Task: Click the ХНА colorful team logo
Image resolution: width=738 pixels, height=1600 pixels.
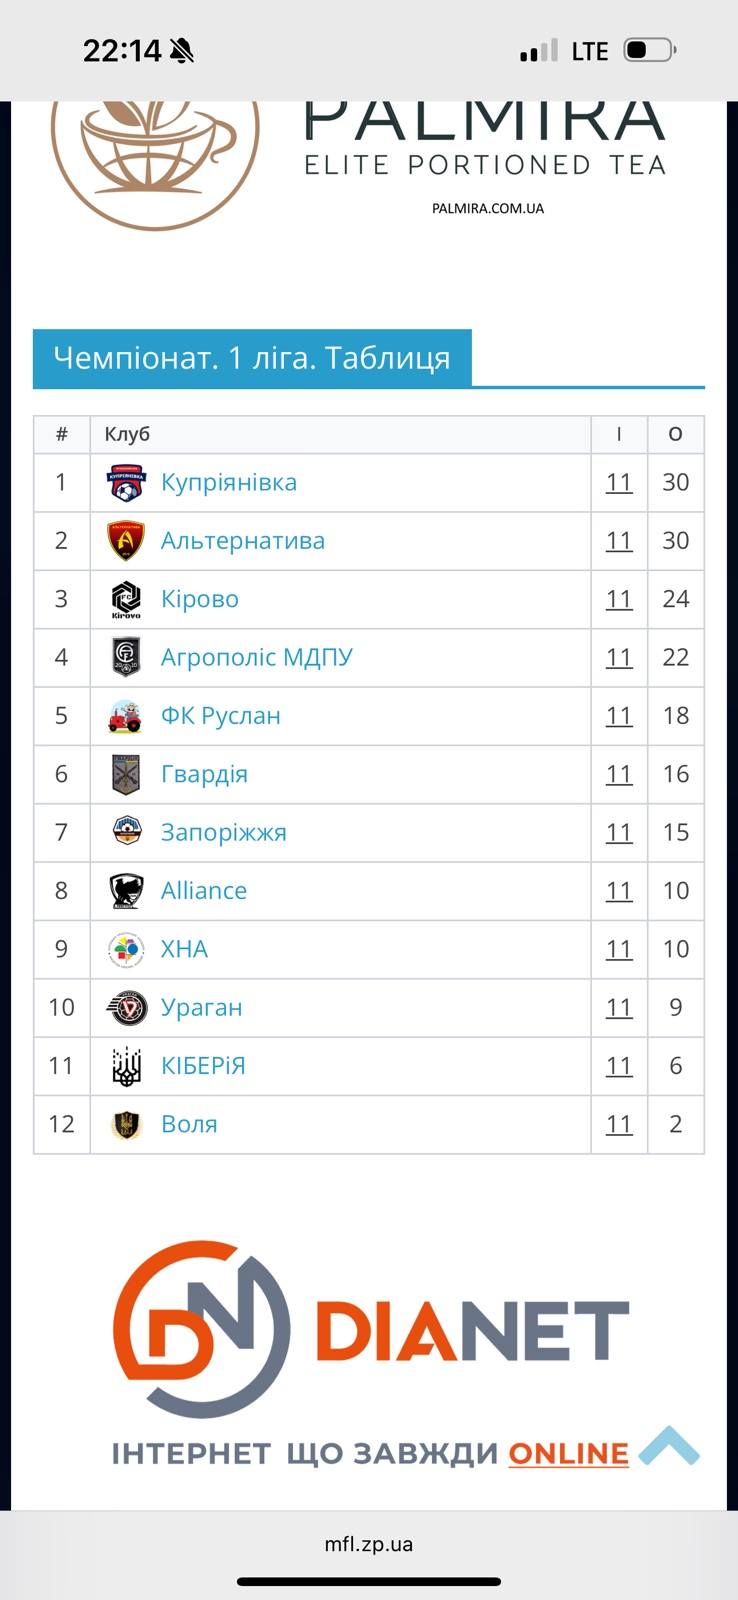Action: click(x=126, y=949)
